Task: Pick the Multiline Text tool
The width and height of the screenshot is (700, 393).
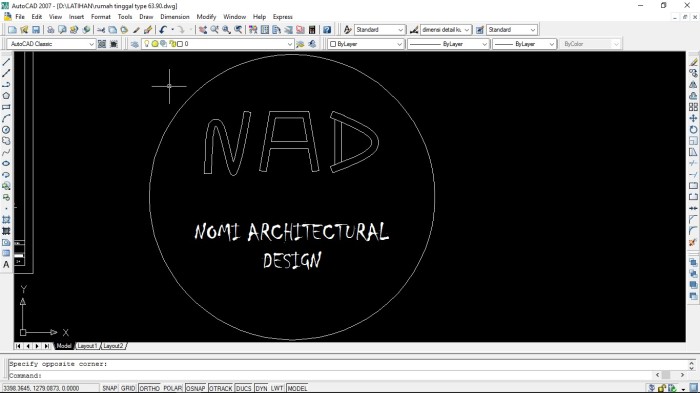Action: coord(6,265)
